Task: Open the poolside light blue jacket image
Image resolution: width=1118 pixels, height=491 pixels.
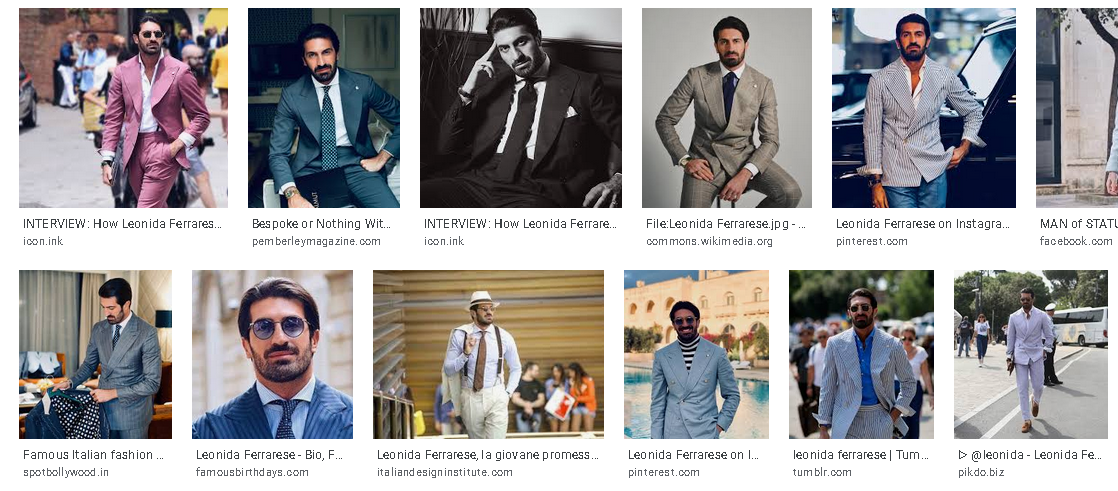Action: 697,354
